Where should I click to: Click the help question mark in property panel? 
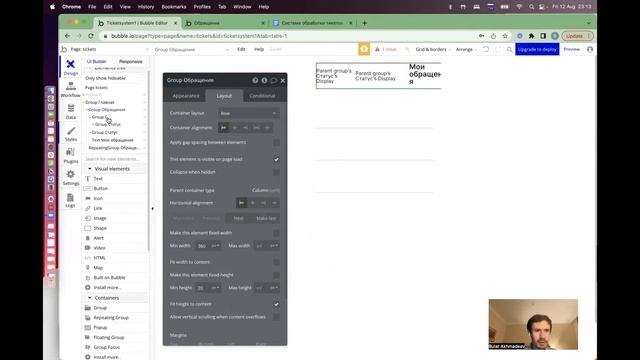coord(255,80)
